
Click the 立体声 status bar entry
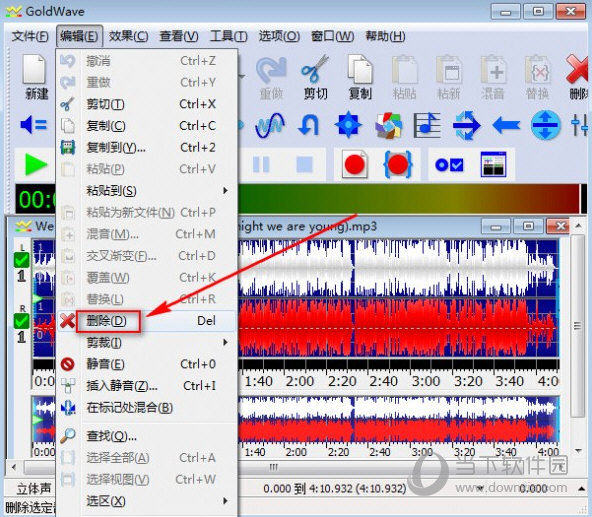pyautogui.click(x=34, y=489)
